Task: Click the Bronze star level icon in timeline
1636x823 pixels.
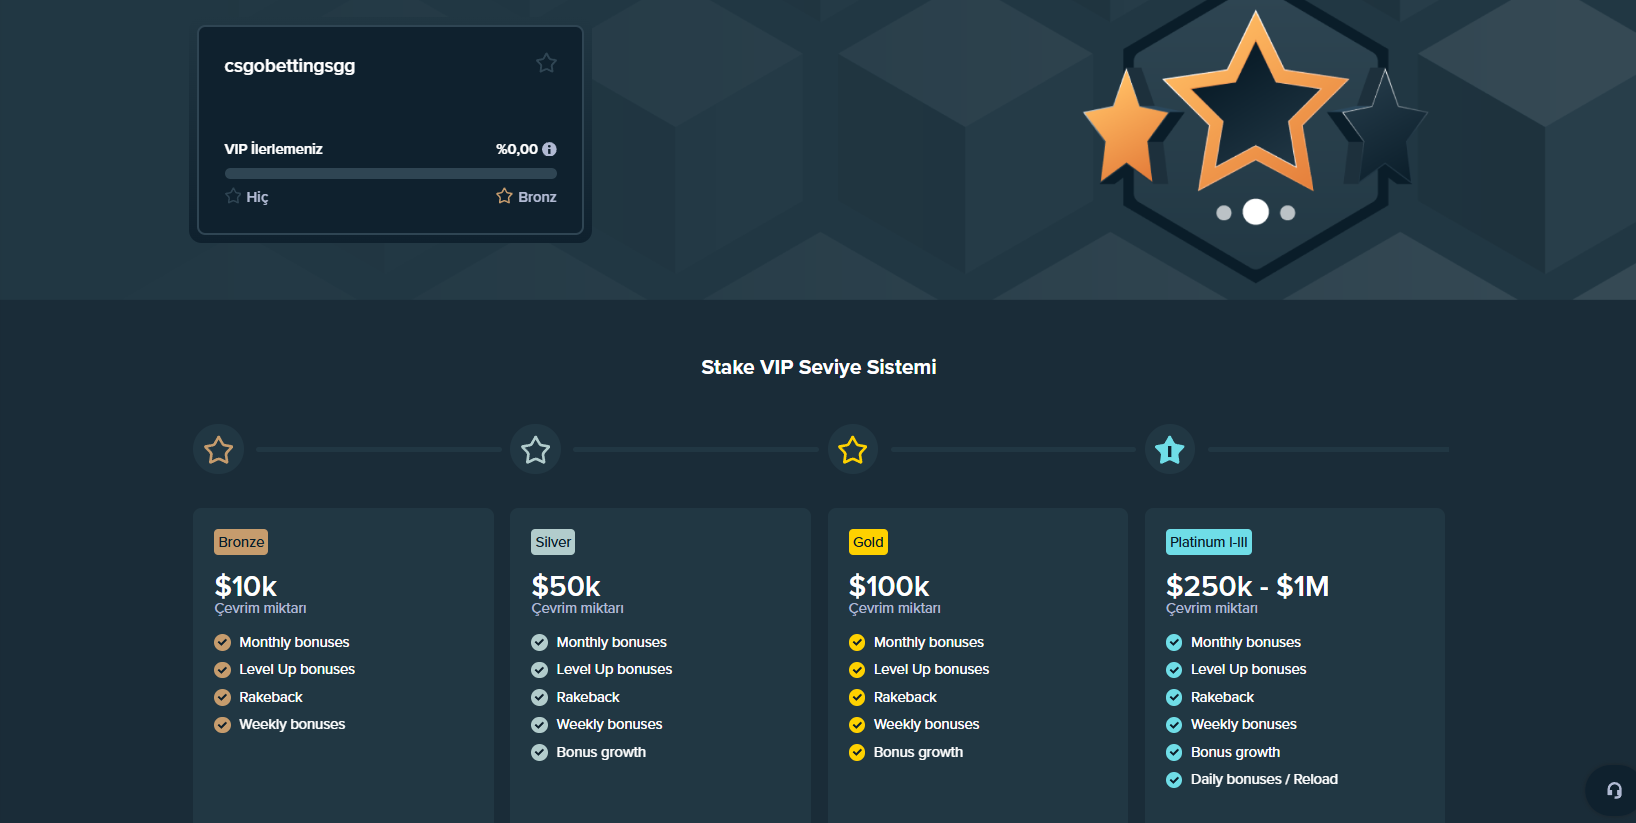Action: click(218, 450)
